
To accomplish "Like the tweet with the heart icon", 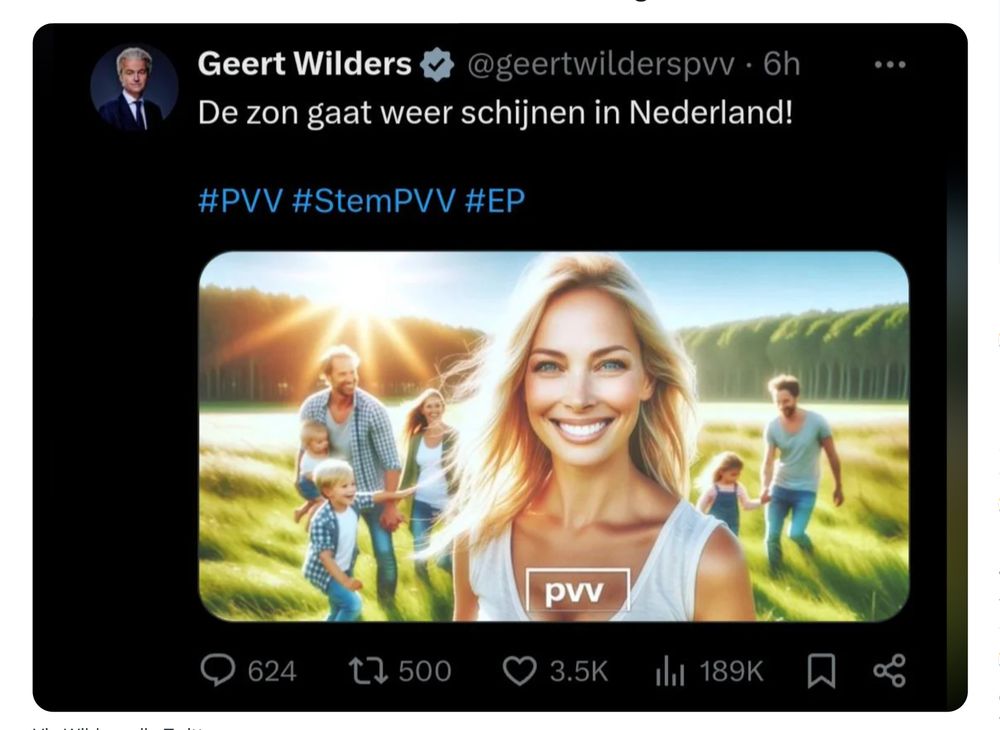I will coord(519,671).
